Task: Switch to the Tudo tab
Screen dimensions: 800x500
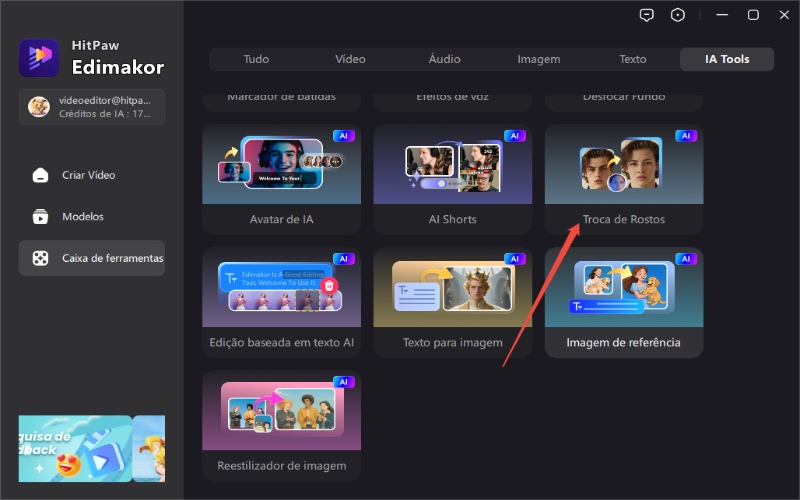Action: (256, 59)
